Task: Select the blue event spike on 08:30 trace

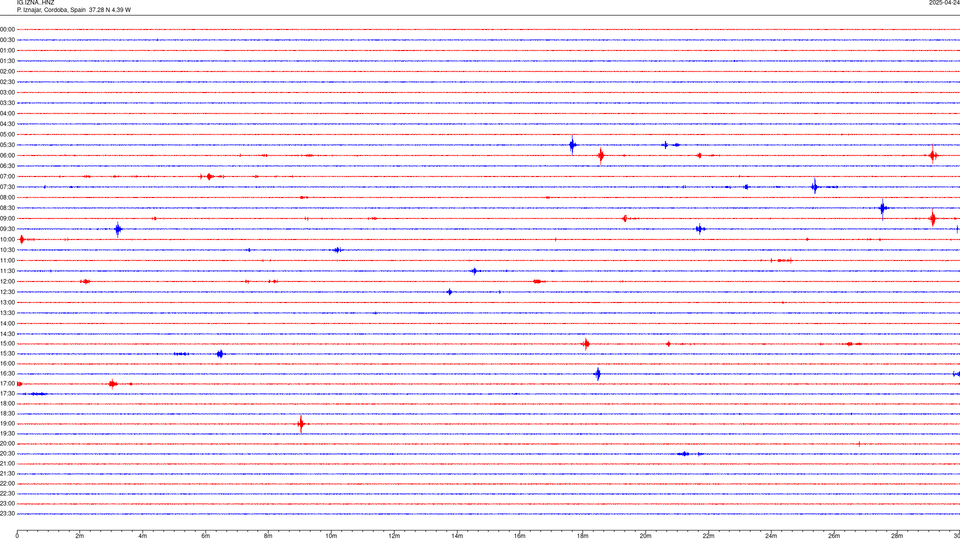Action: point(882,208)
